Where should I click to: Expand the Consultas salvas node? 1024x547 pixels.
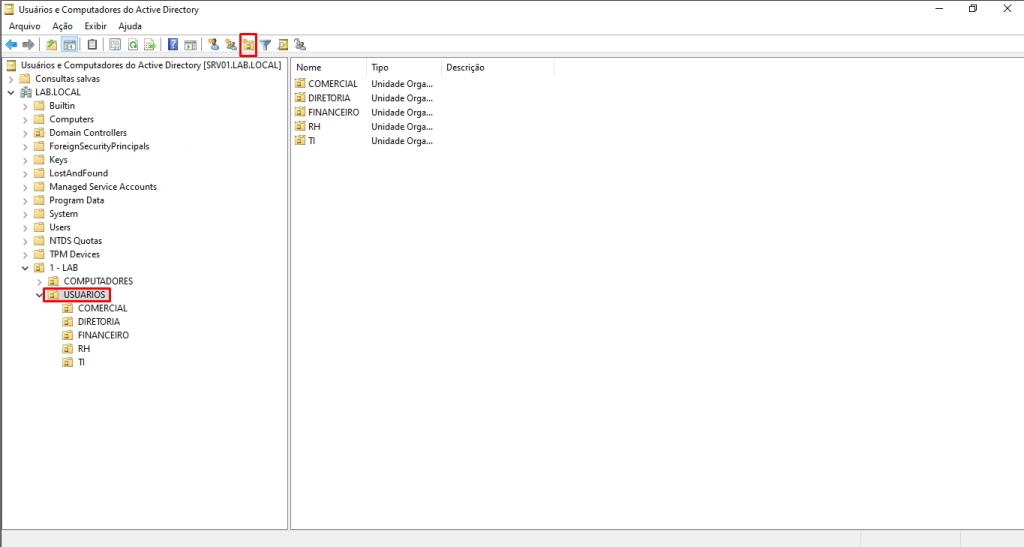click(x=11, y=79)
